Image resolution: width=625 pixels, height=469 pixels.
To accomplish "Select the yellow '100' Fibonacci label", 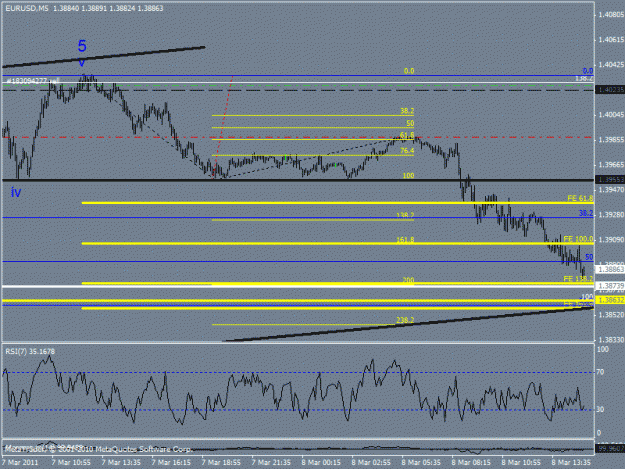I will tap(408, 176).
